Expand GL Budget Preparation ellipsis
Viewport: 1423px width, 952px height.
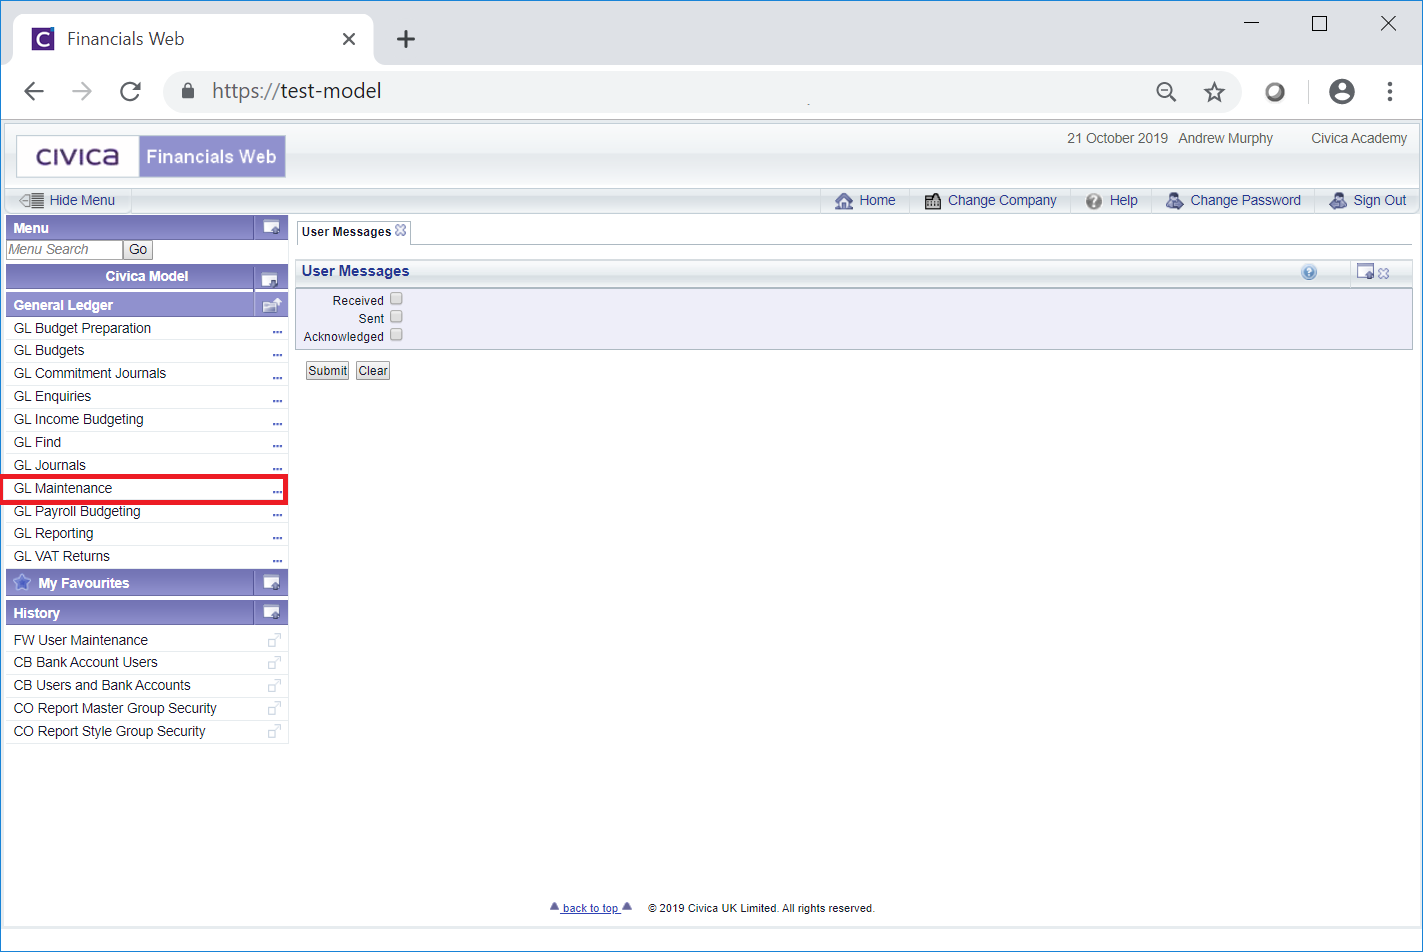pos(277,331)
